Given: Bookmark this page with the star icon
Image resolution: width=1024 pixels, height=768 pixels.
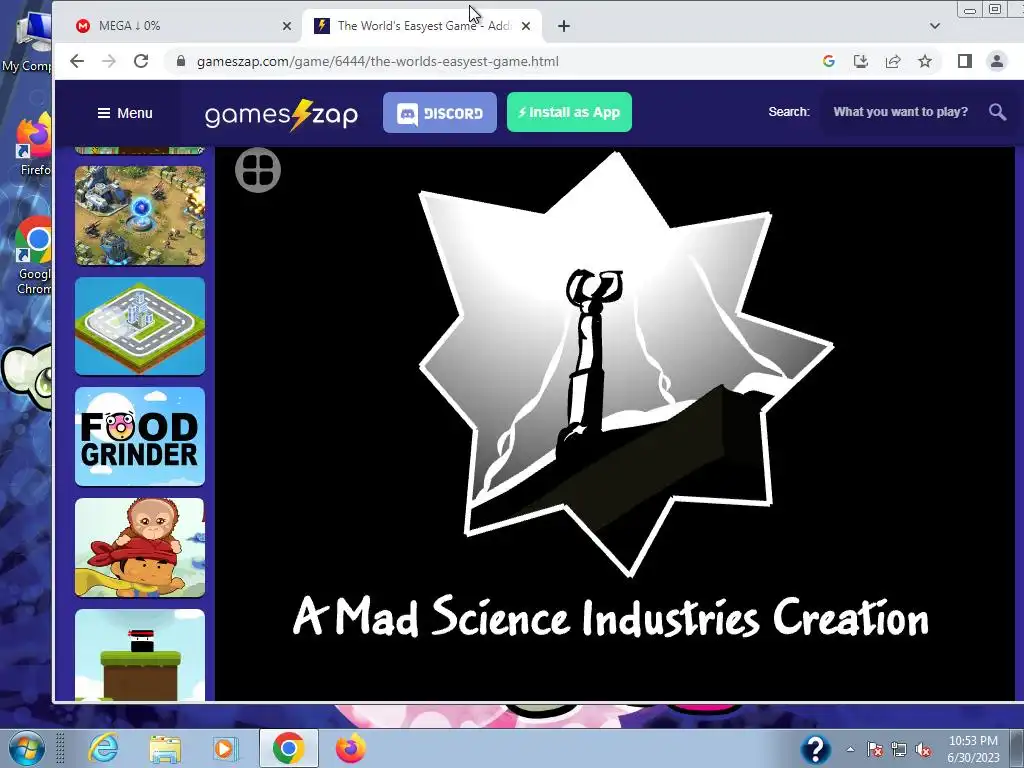Looking at the screenshot, I should pyautogui.click(x=925, y=61).
